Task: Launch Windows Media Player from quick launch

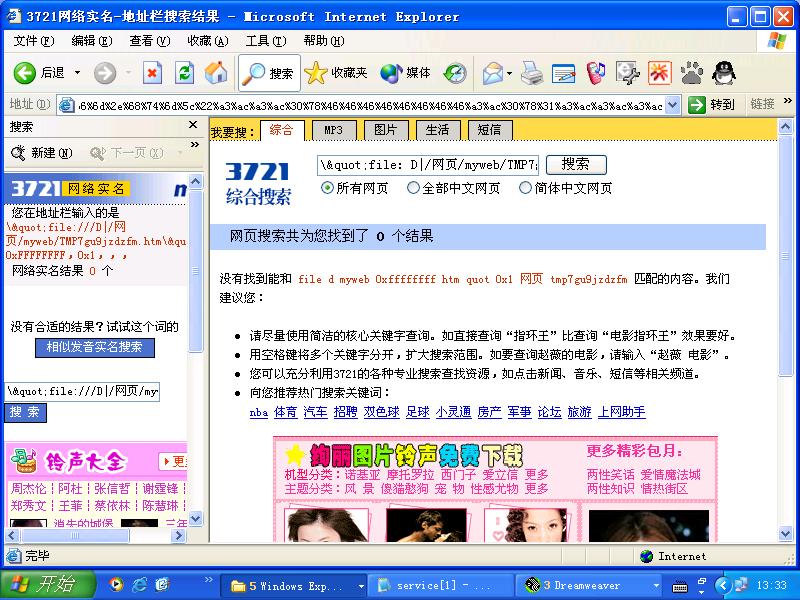Action: [x=116, y=585]
